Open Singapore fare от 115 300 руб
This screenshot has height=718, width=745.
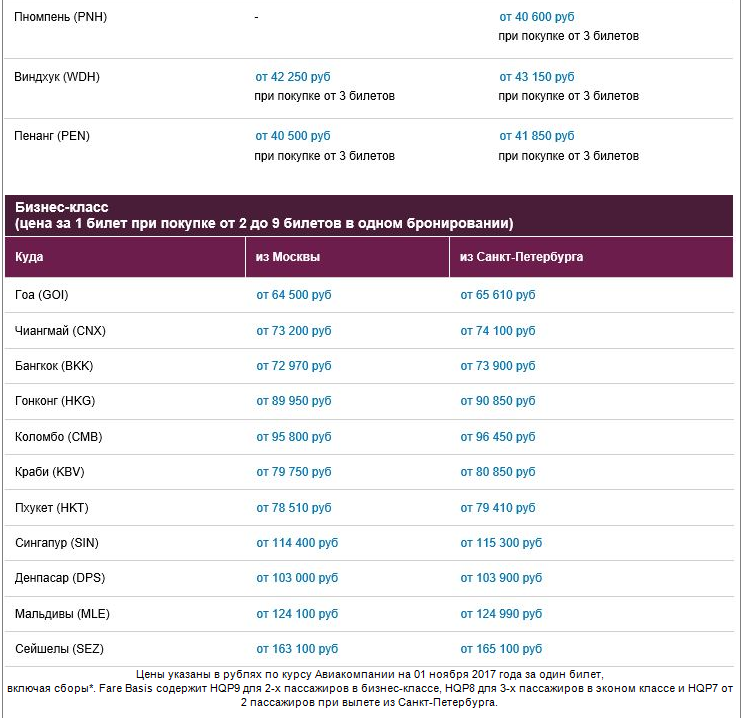click(501, 543)
